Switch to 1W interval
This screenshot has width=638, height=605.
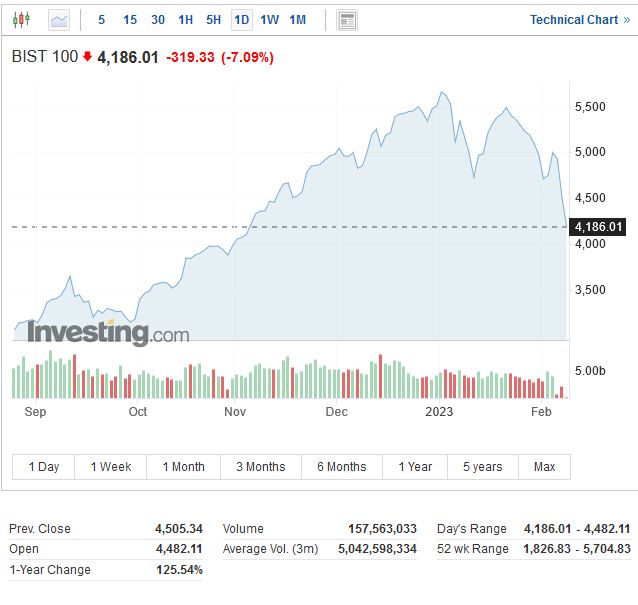[x=269, y=19]
